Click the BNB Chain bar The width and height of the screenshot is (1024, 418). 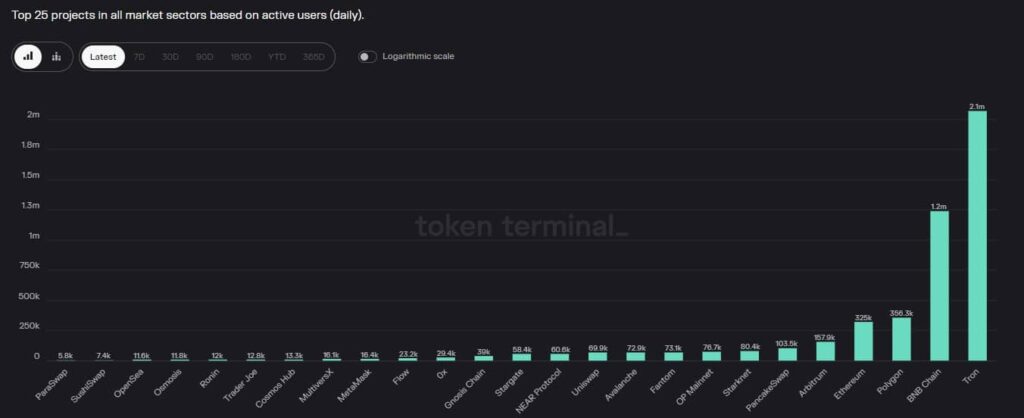coord(939,285)
